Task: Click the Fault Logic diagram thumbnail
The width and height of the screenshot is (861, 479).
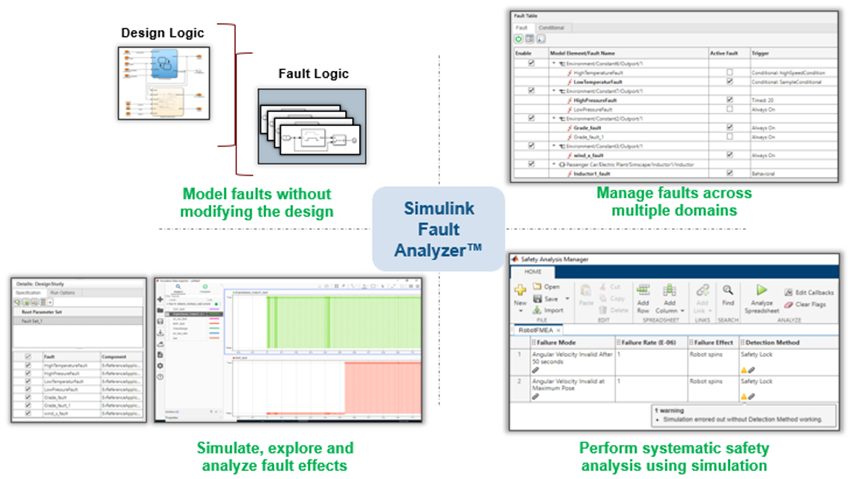Action: pyautogui.click(x=312, y=126)
